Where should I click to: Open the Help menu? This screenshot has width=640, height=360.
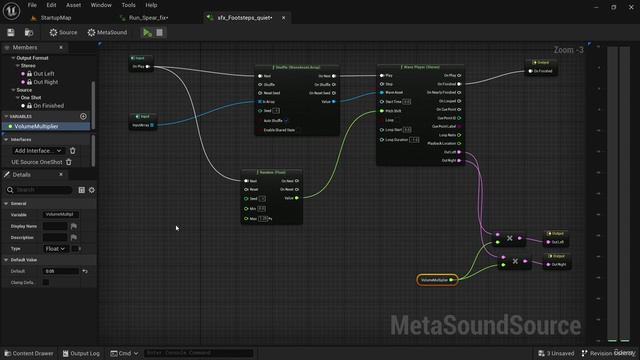tap(151, 5)
